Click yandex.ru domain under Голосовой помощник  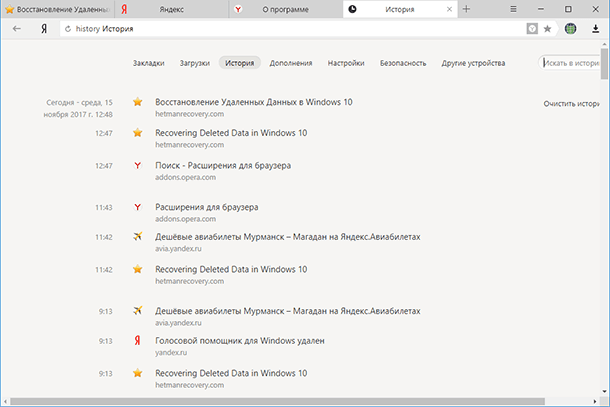tap(171, 353)
